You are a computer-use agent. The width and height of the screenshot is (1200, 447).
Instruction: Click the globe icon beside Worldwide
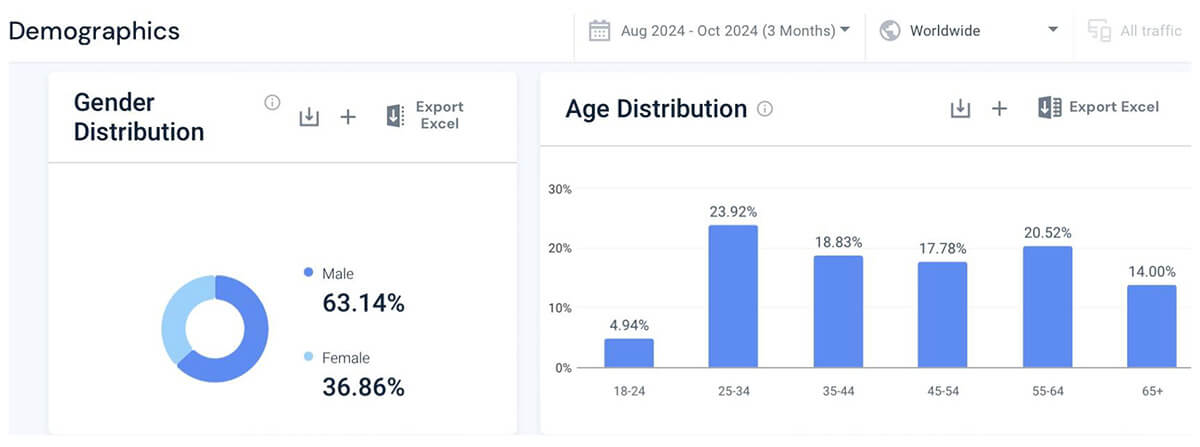tap(889, 31)
